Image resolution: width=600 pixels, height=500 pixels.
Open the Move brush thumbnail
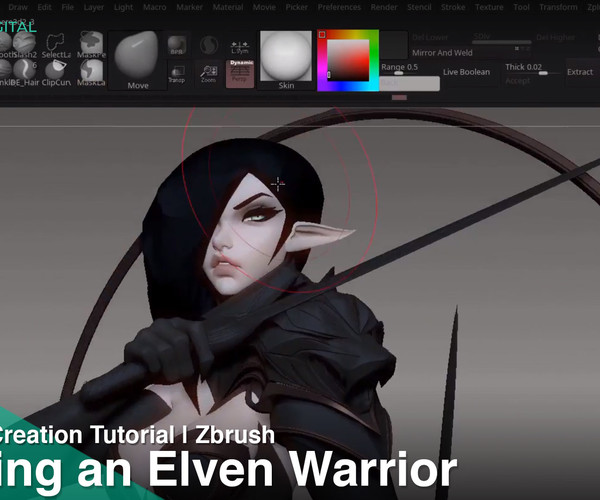[x=137, y=60]
